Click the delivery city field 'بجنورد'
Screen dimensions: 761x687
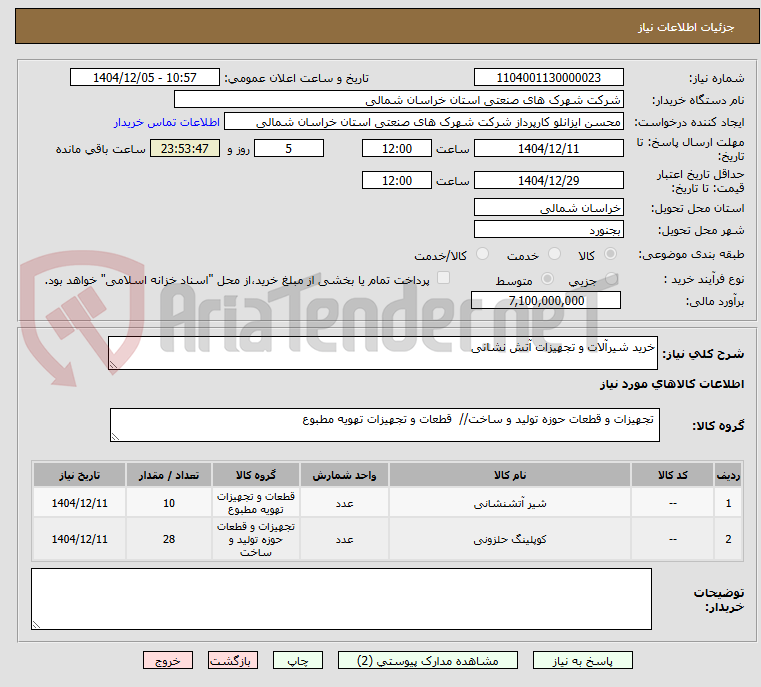tap(548, 229)
